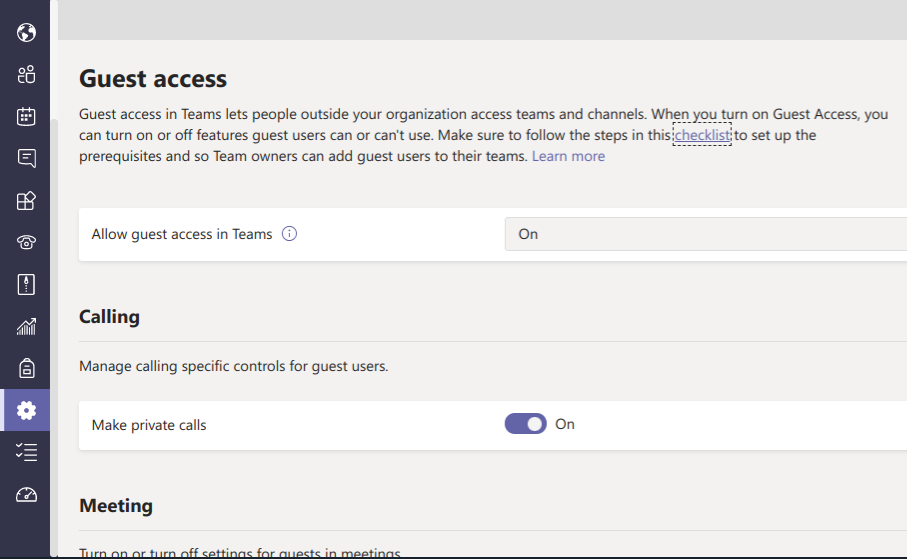Open Meetings calendar icon in sidebar
This screenshot has height=559, width=907.
[x=27, y=116]
